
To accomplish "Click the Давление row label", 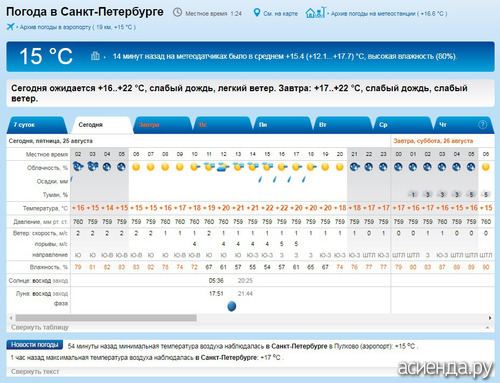I will click(40, 222).
